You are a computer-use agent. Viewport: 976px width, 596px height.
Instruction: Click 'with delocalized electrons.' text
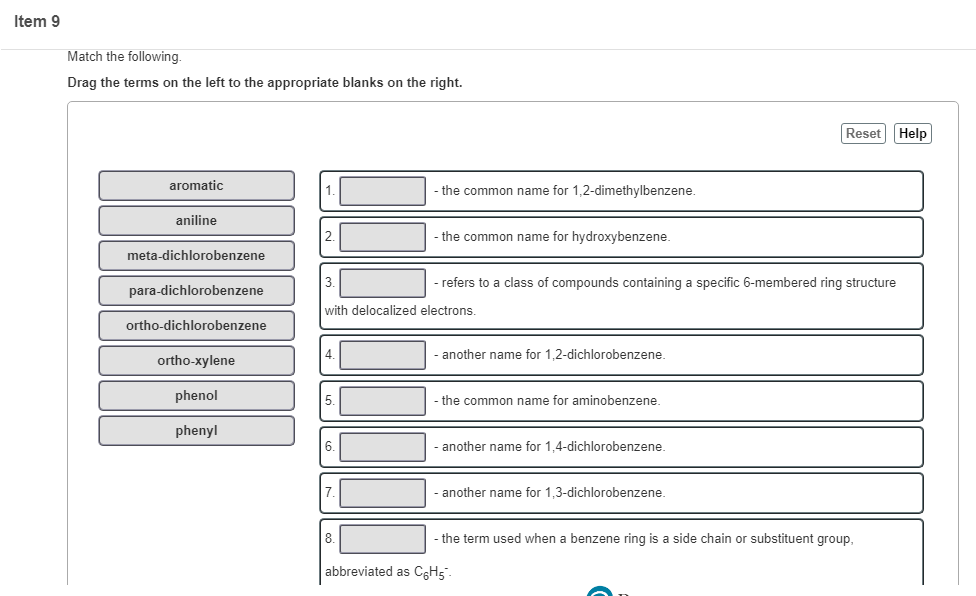[x=400, y=310]
